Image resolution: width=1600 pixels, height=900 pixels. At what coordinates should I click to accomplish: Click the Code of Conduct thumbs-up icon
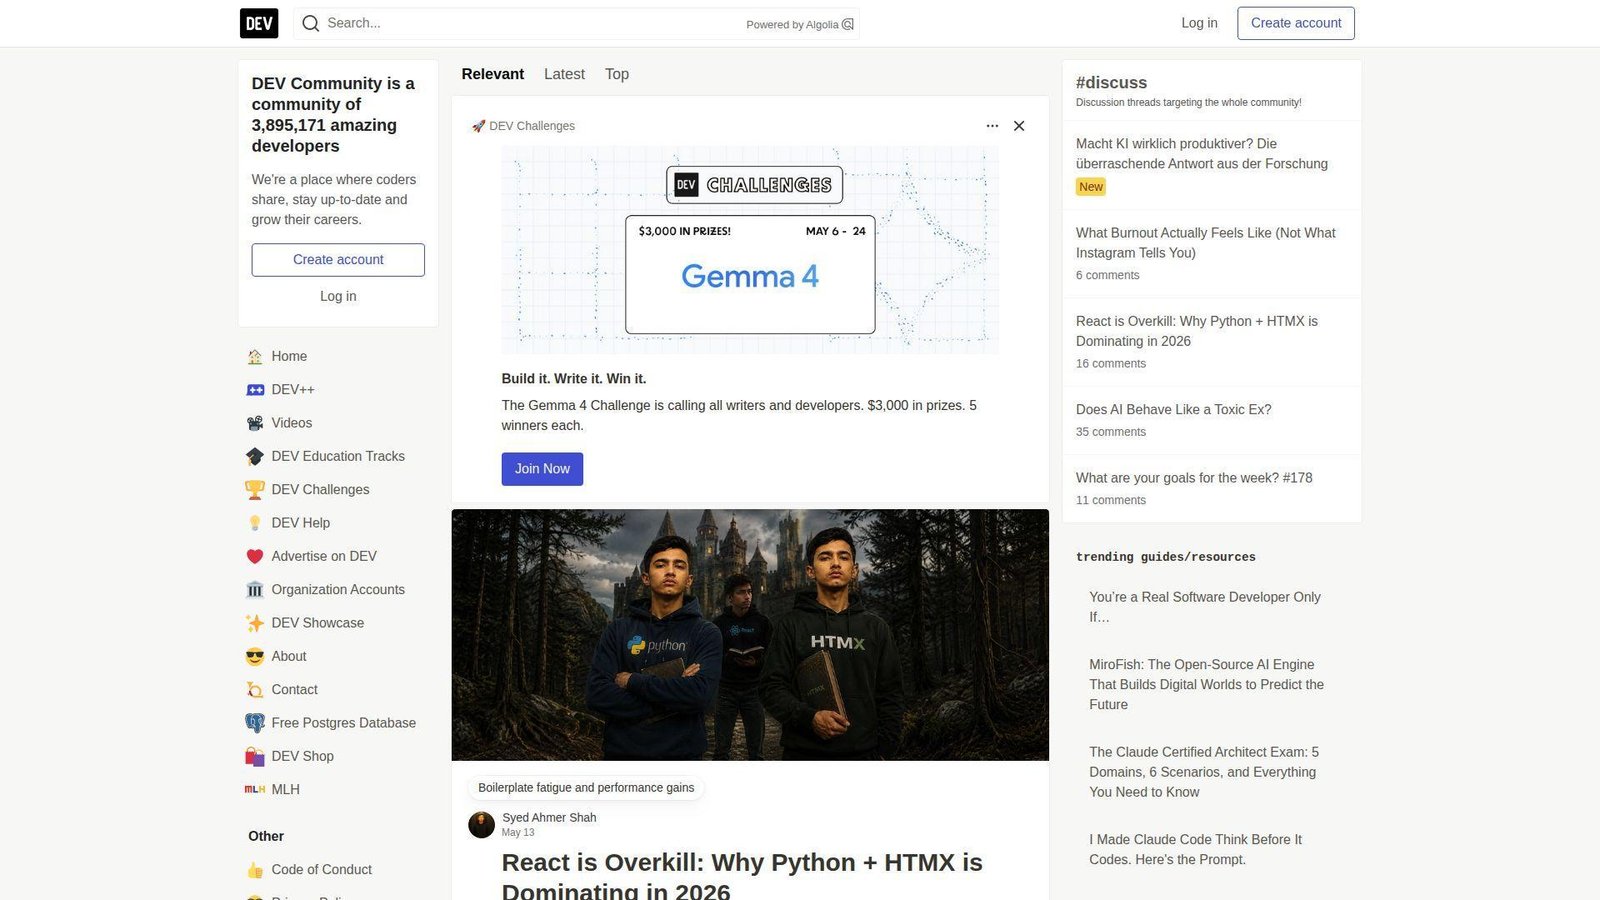(x=255, y=870)
